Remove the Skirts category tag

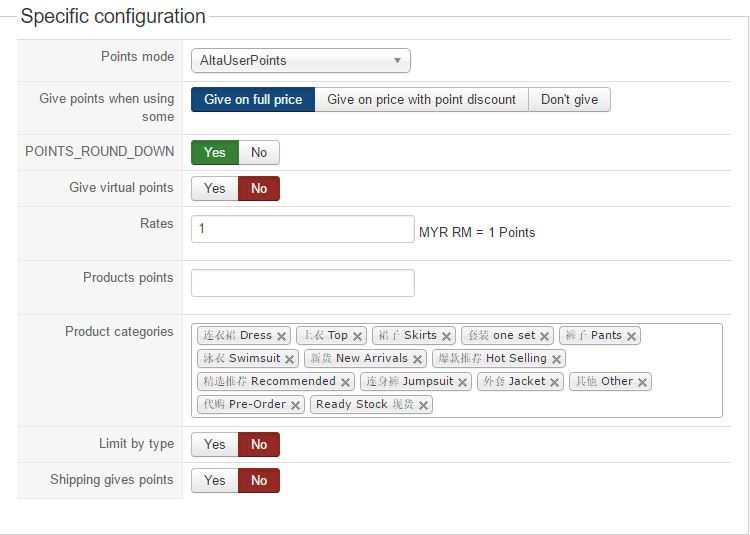point(446,336)
